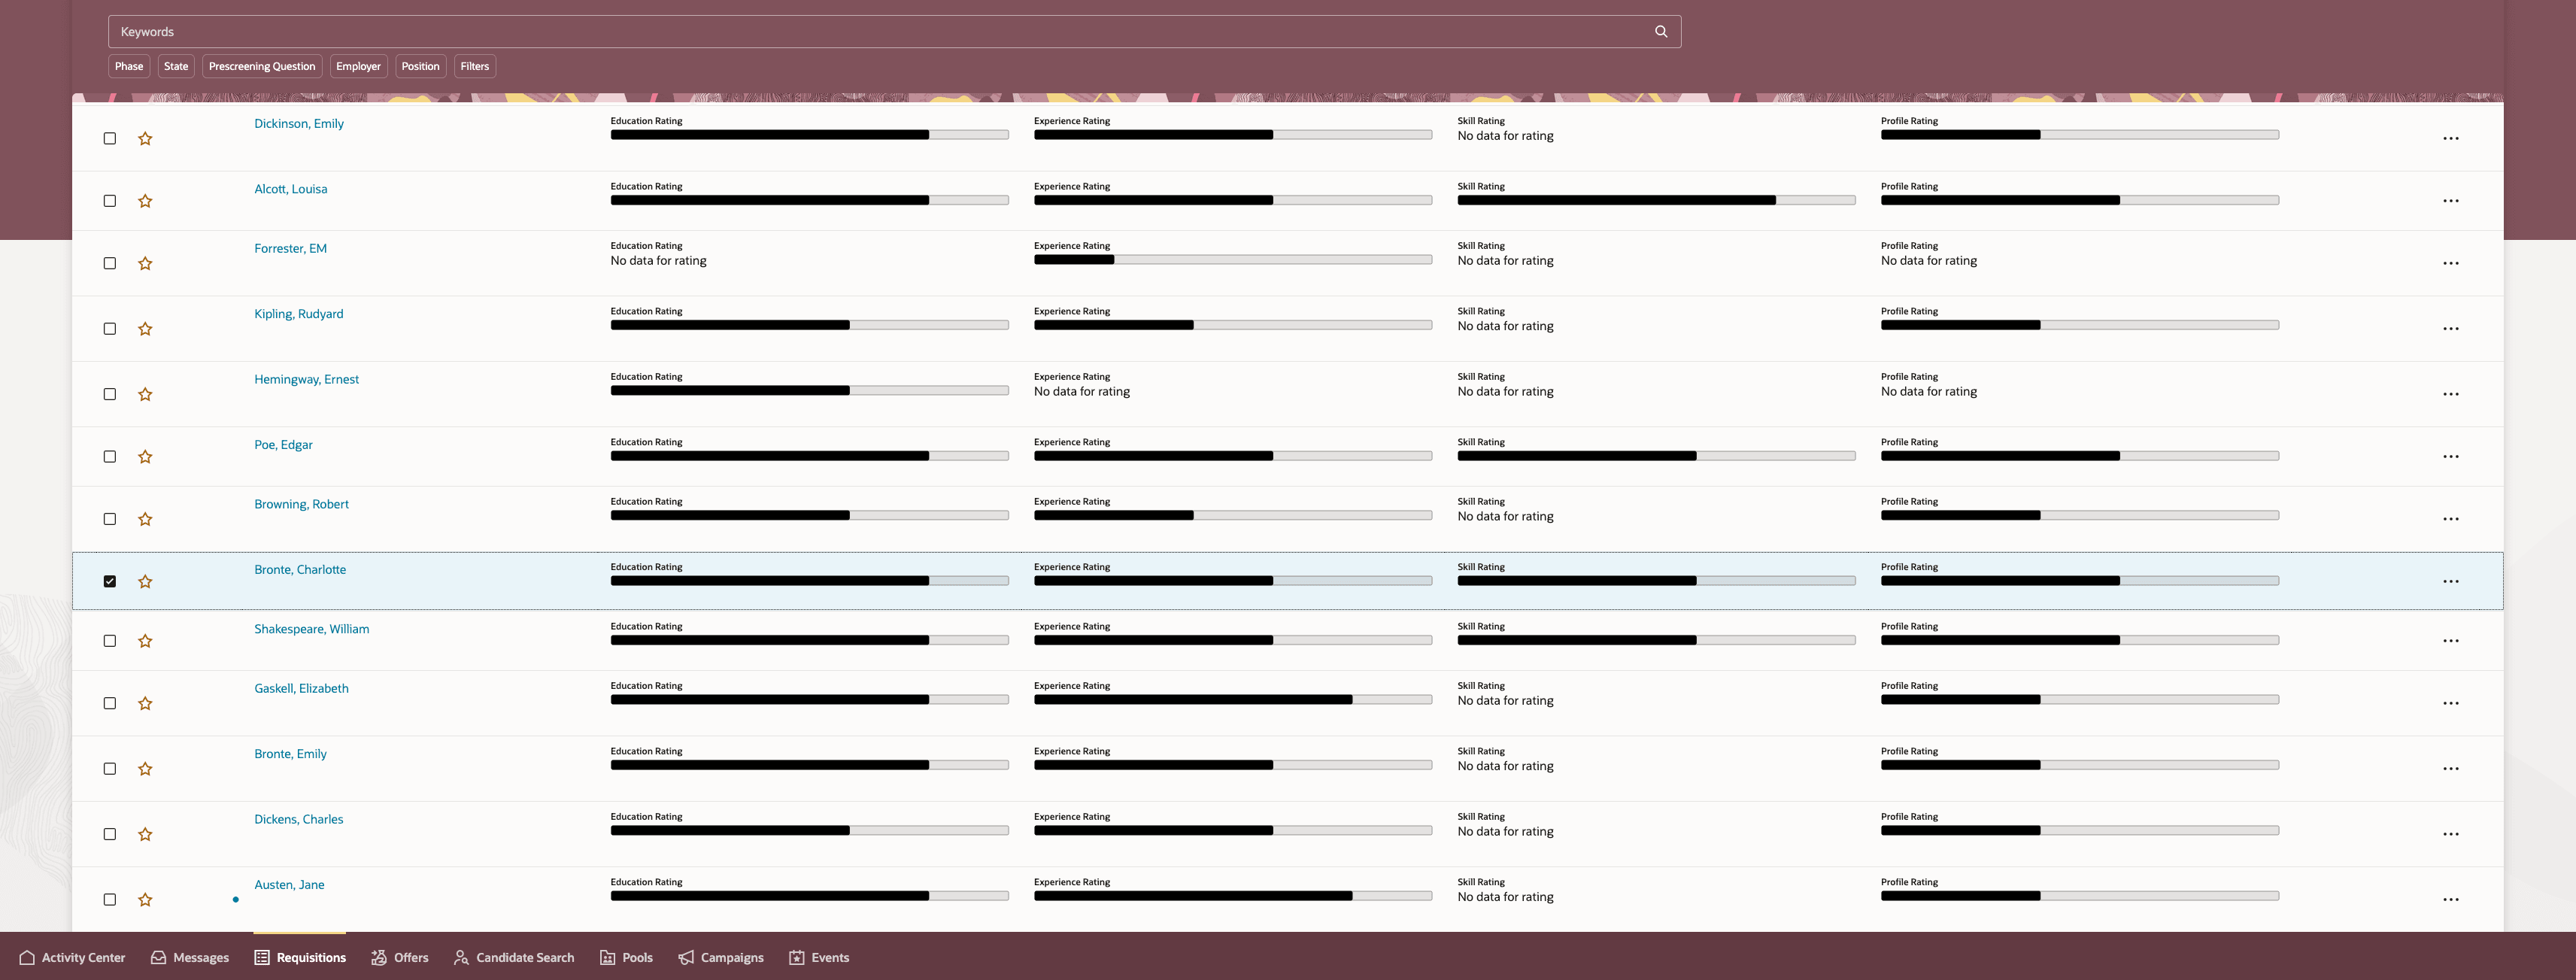This screenshot has width=2576, height=980.
Task: Mark Alcott, Louisa with favorite star
Action: point(145,201)
